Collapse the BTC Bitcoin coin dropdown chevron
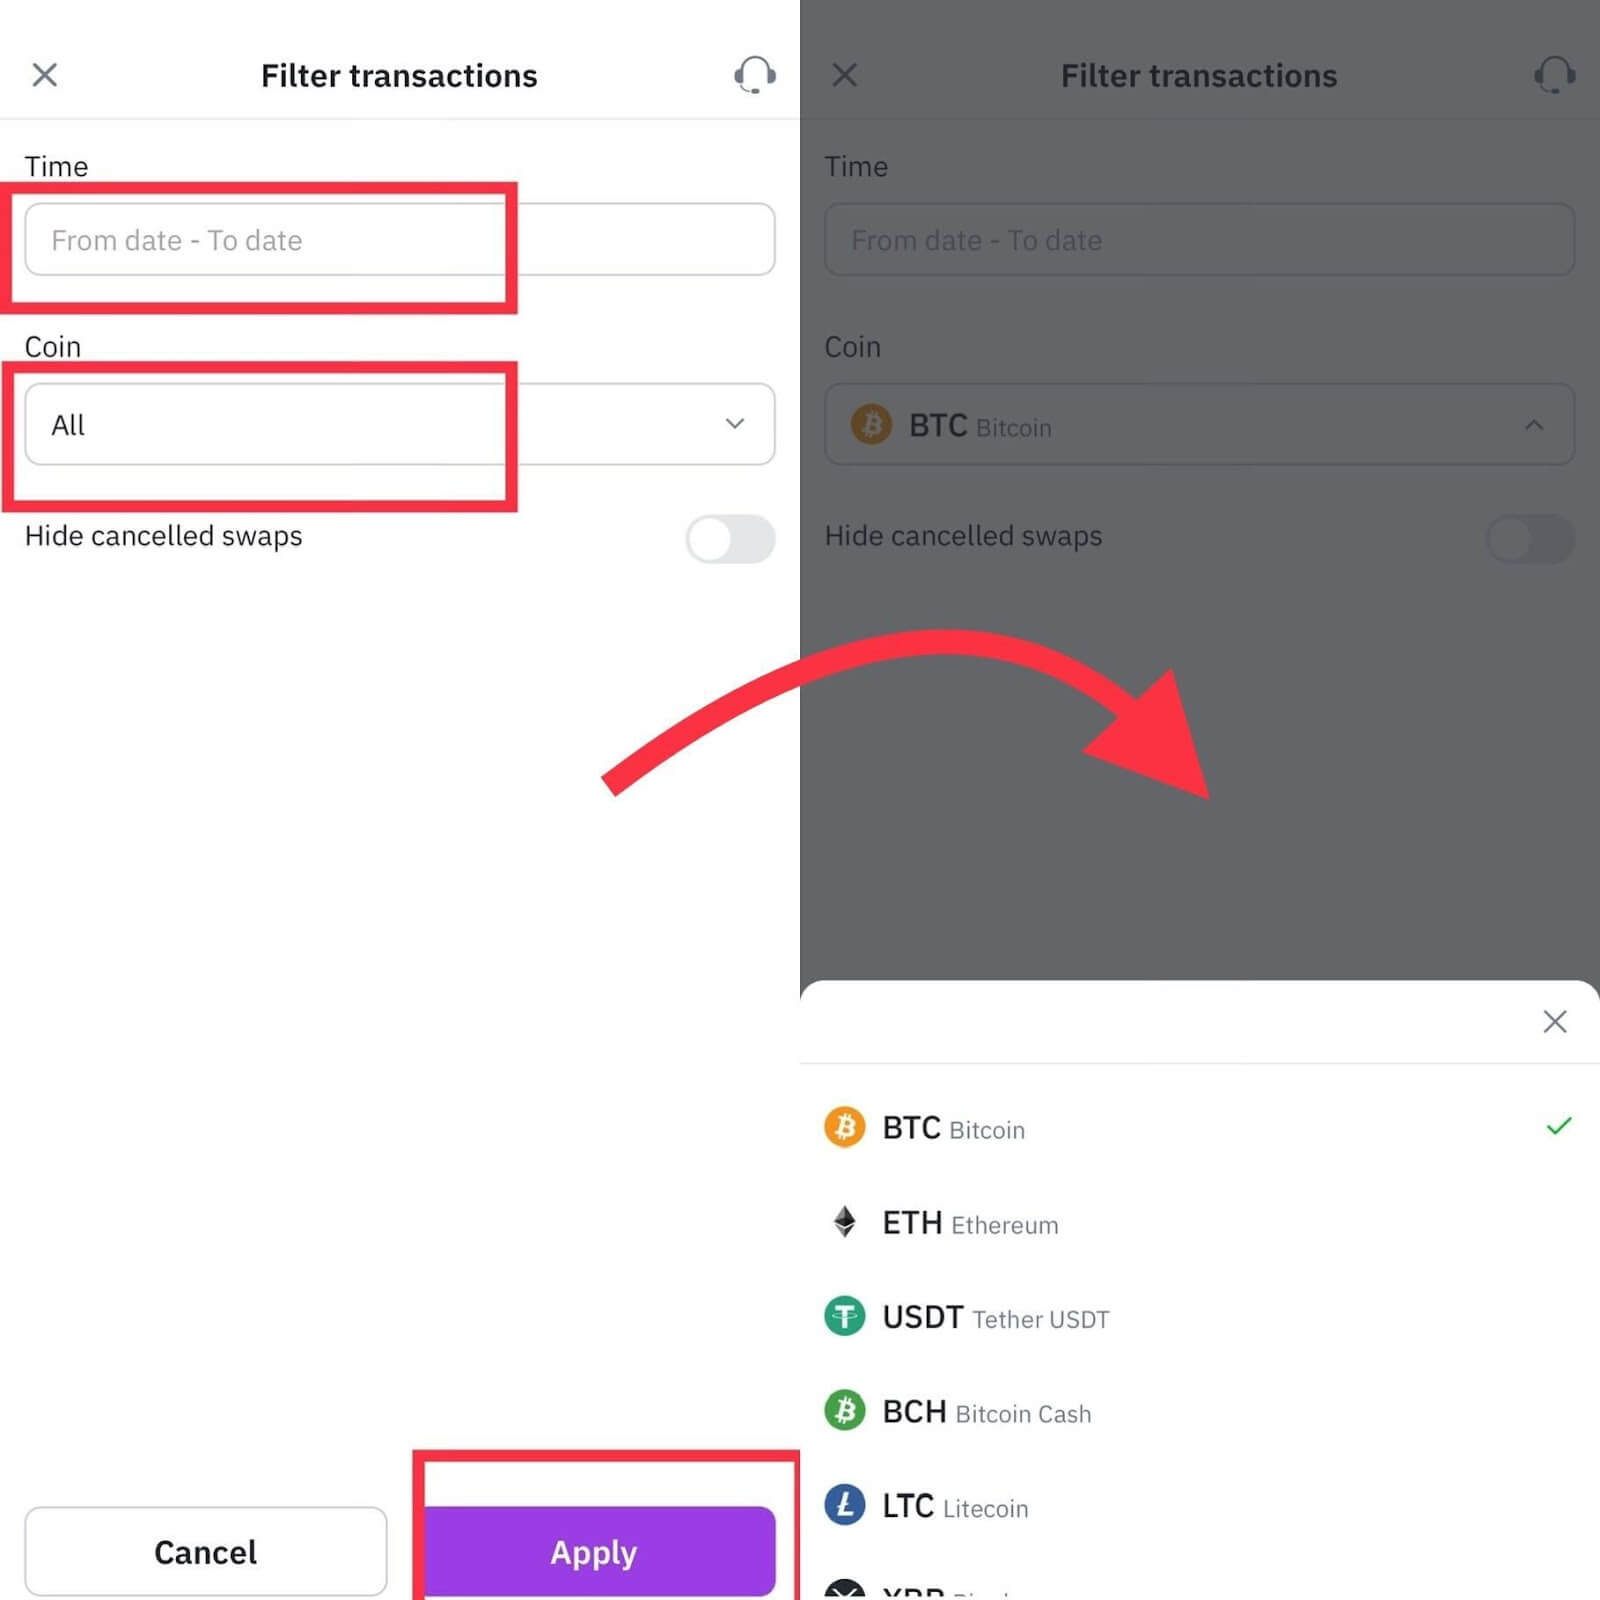 [1534, 425]
